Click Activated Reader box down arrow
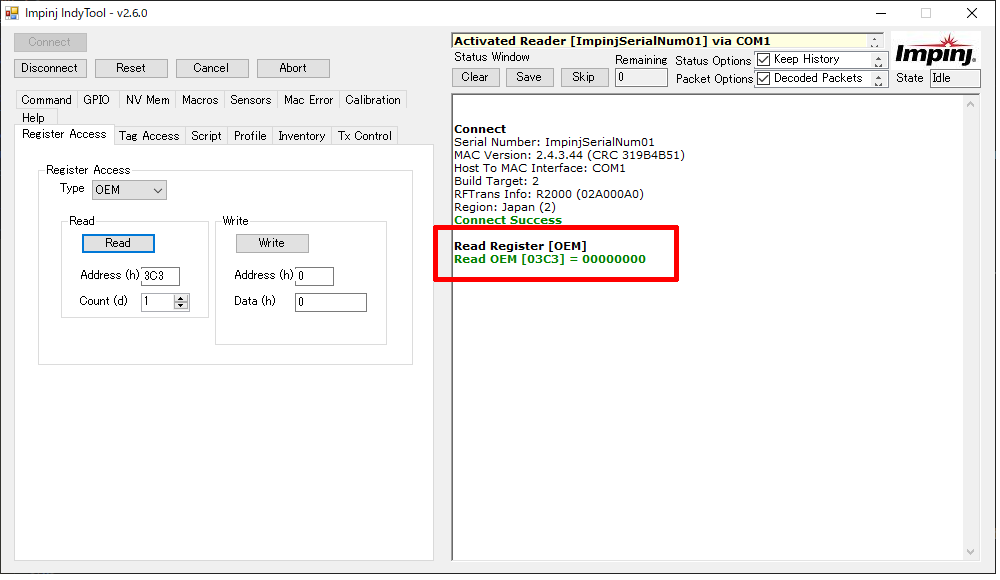Image resolution: width=1000 pixels, height=580 pixels. [875, 45]
